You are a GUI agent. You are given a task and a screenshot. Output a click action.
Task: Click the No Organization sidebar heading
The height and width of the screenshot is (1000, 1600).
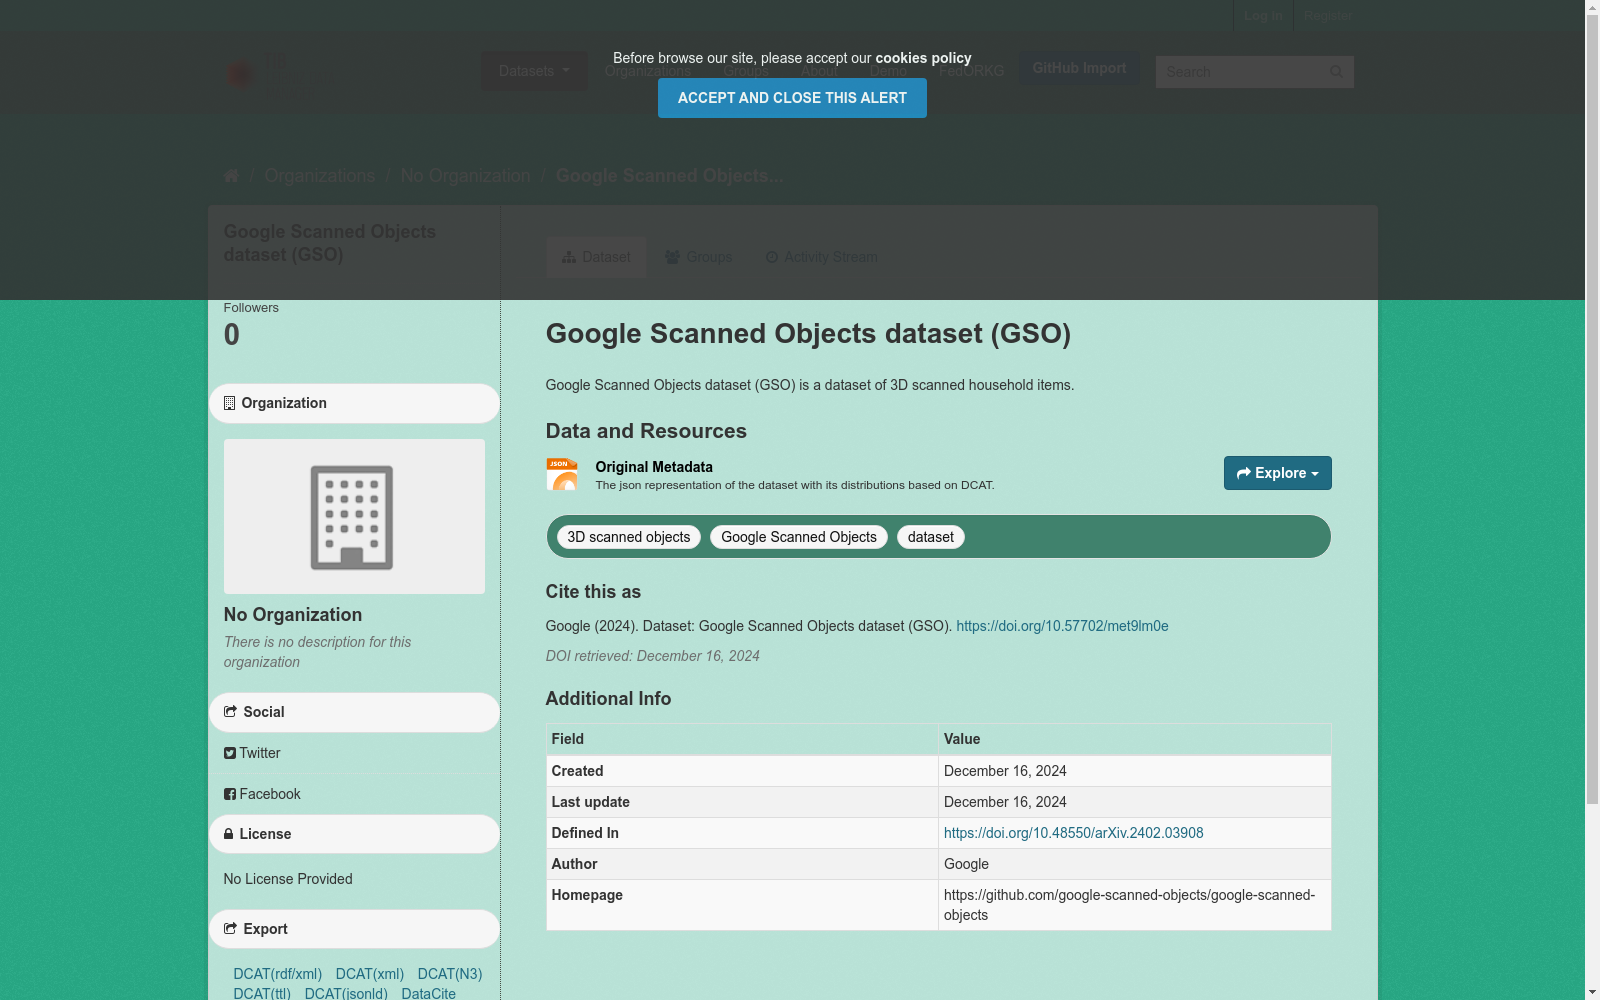coord(293,615)
